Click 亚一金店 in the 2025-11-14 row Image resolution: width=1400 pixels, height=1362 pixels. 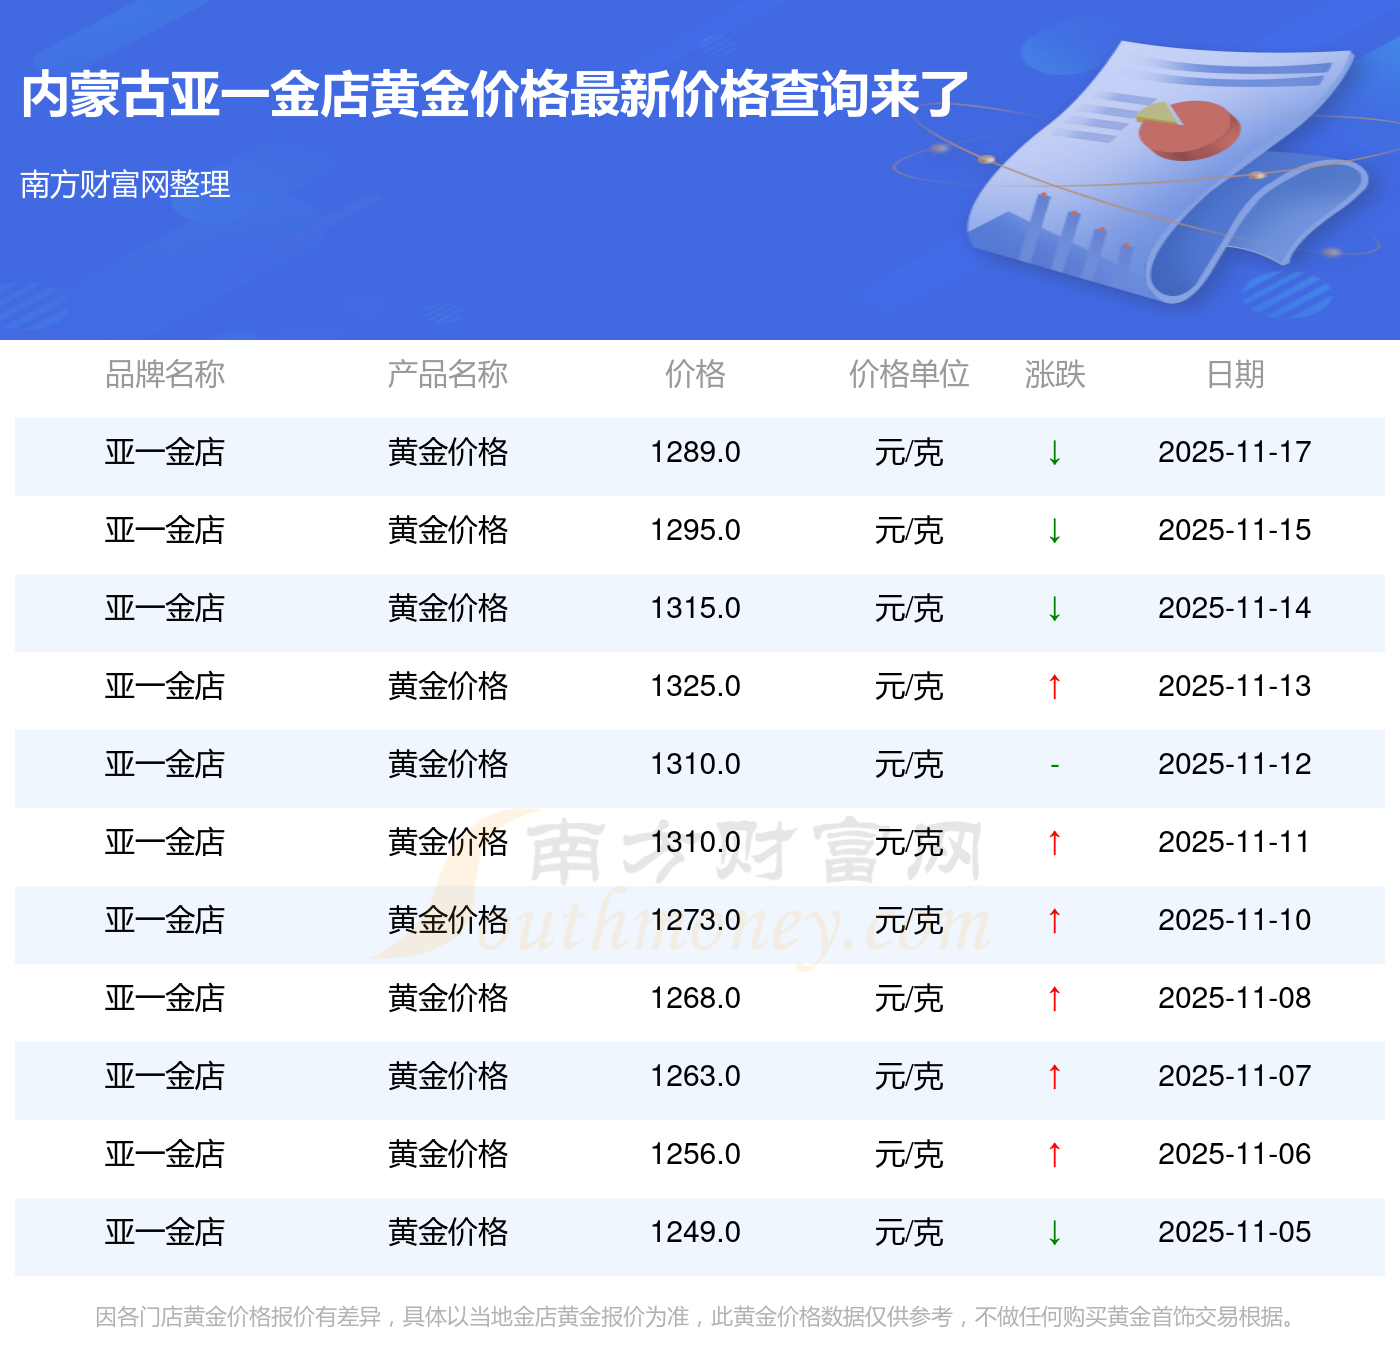point(165,608)
